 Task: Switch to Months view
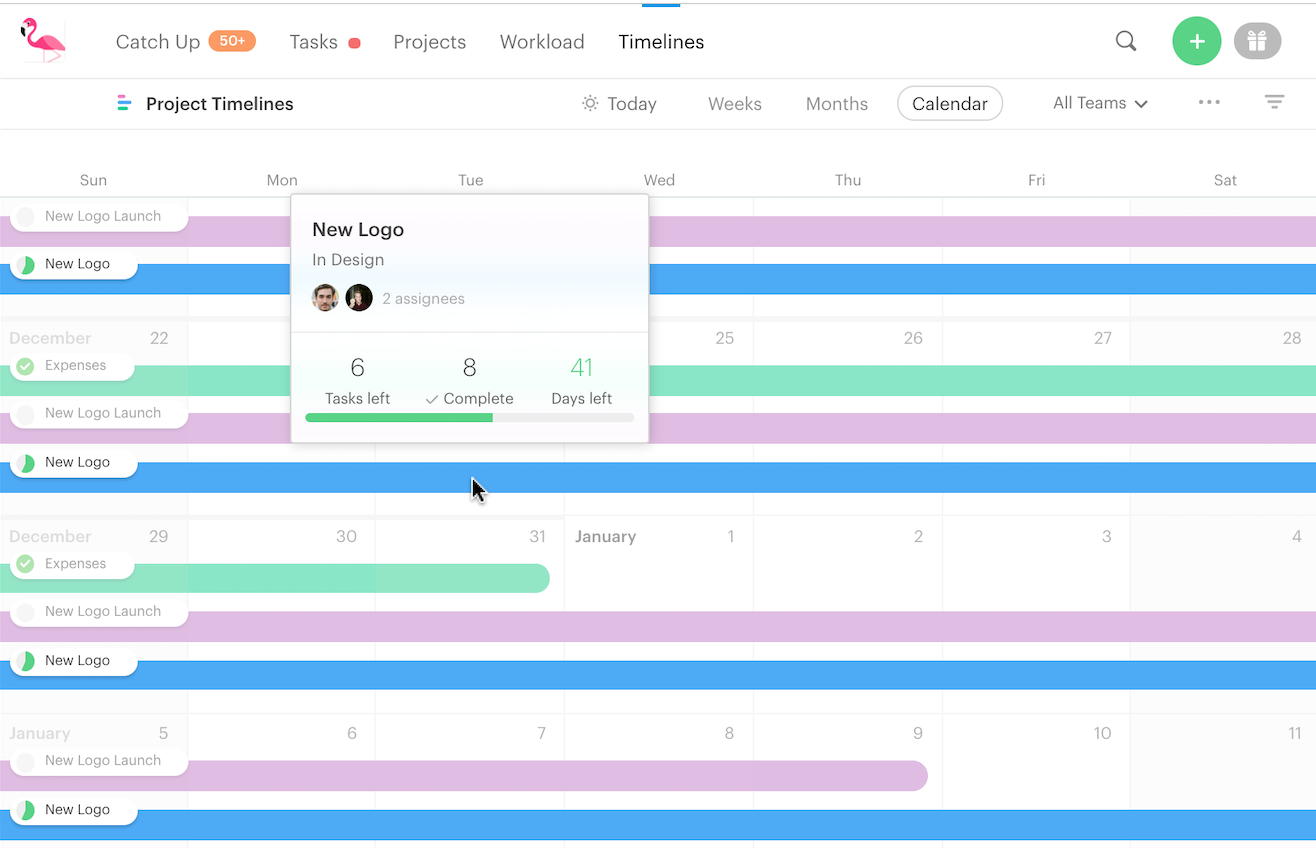point(837,104)
